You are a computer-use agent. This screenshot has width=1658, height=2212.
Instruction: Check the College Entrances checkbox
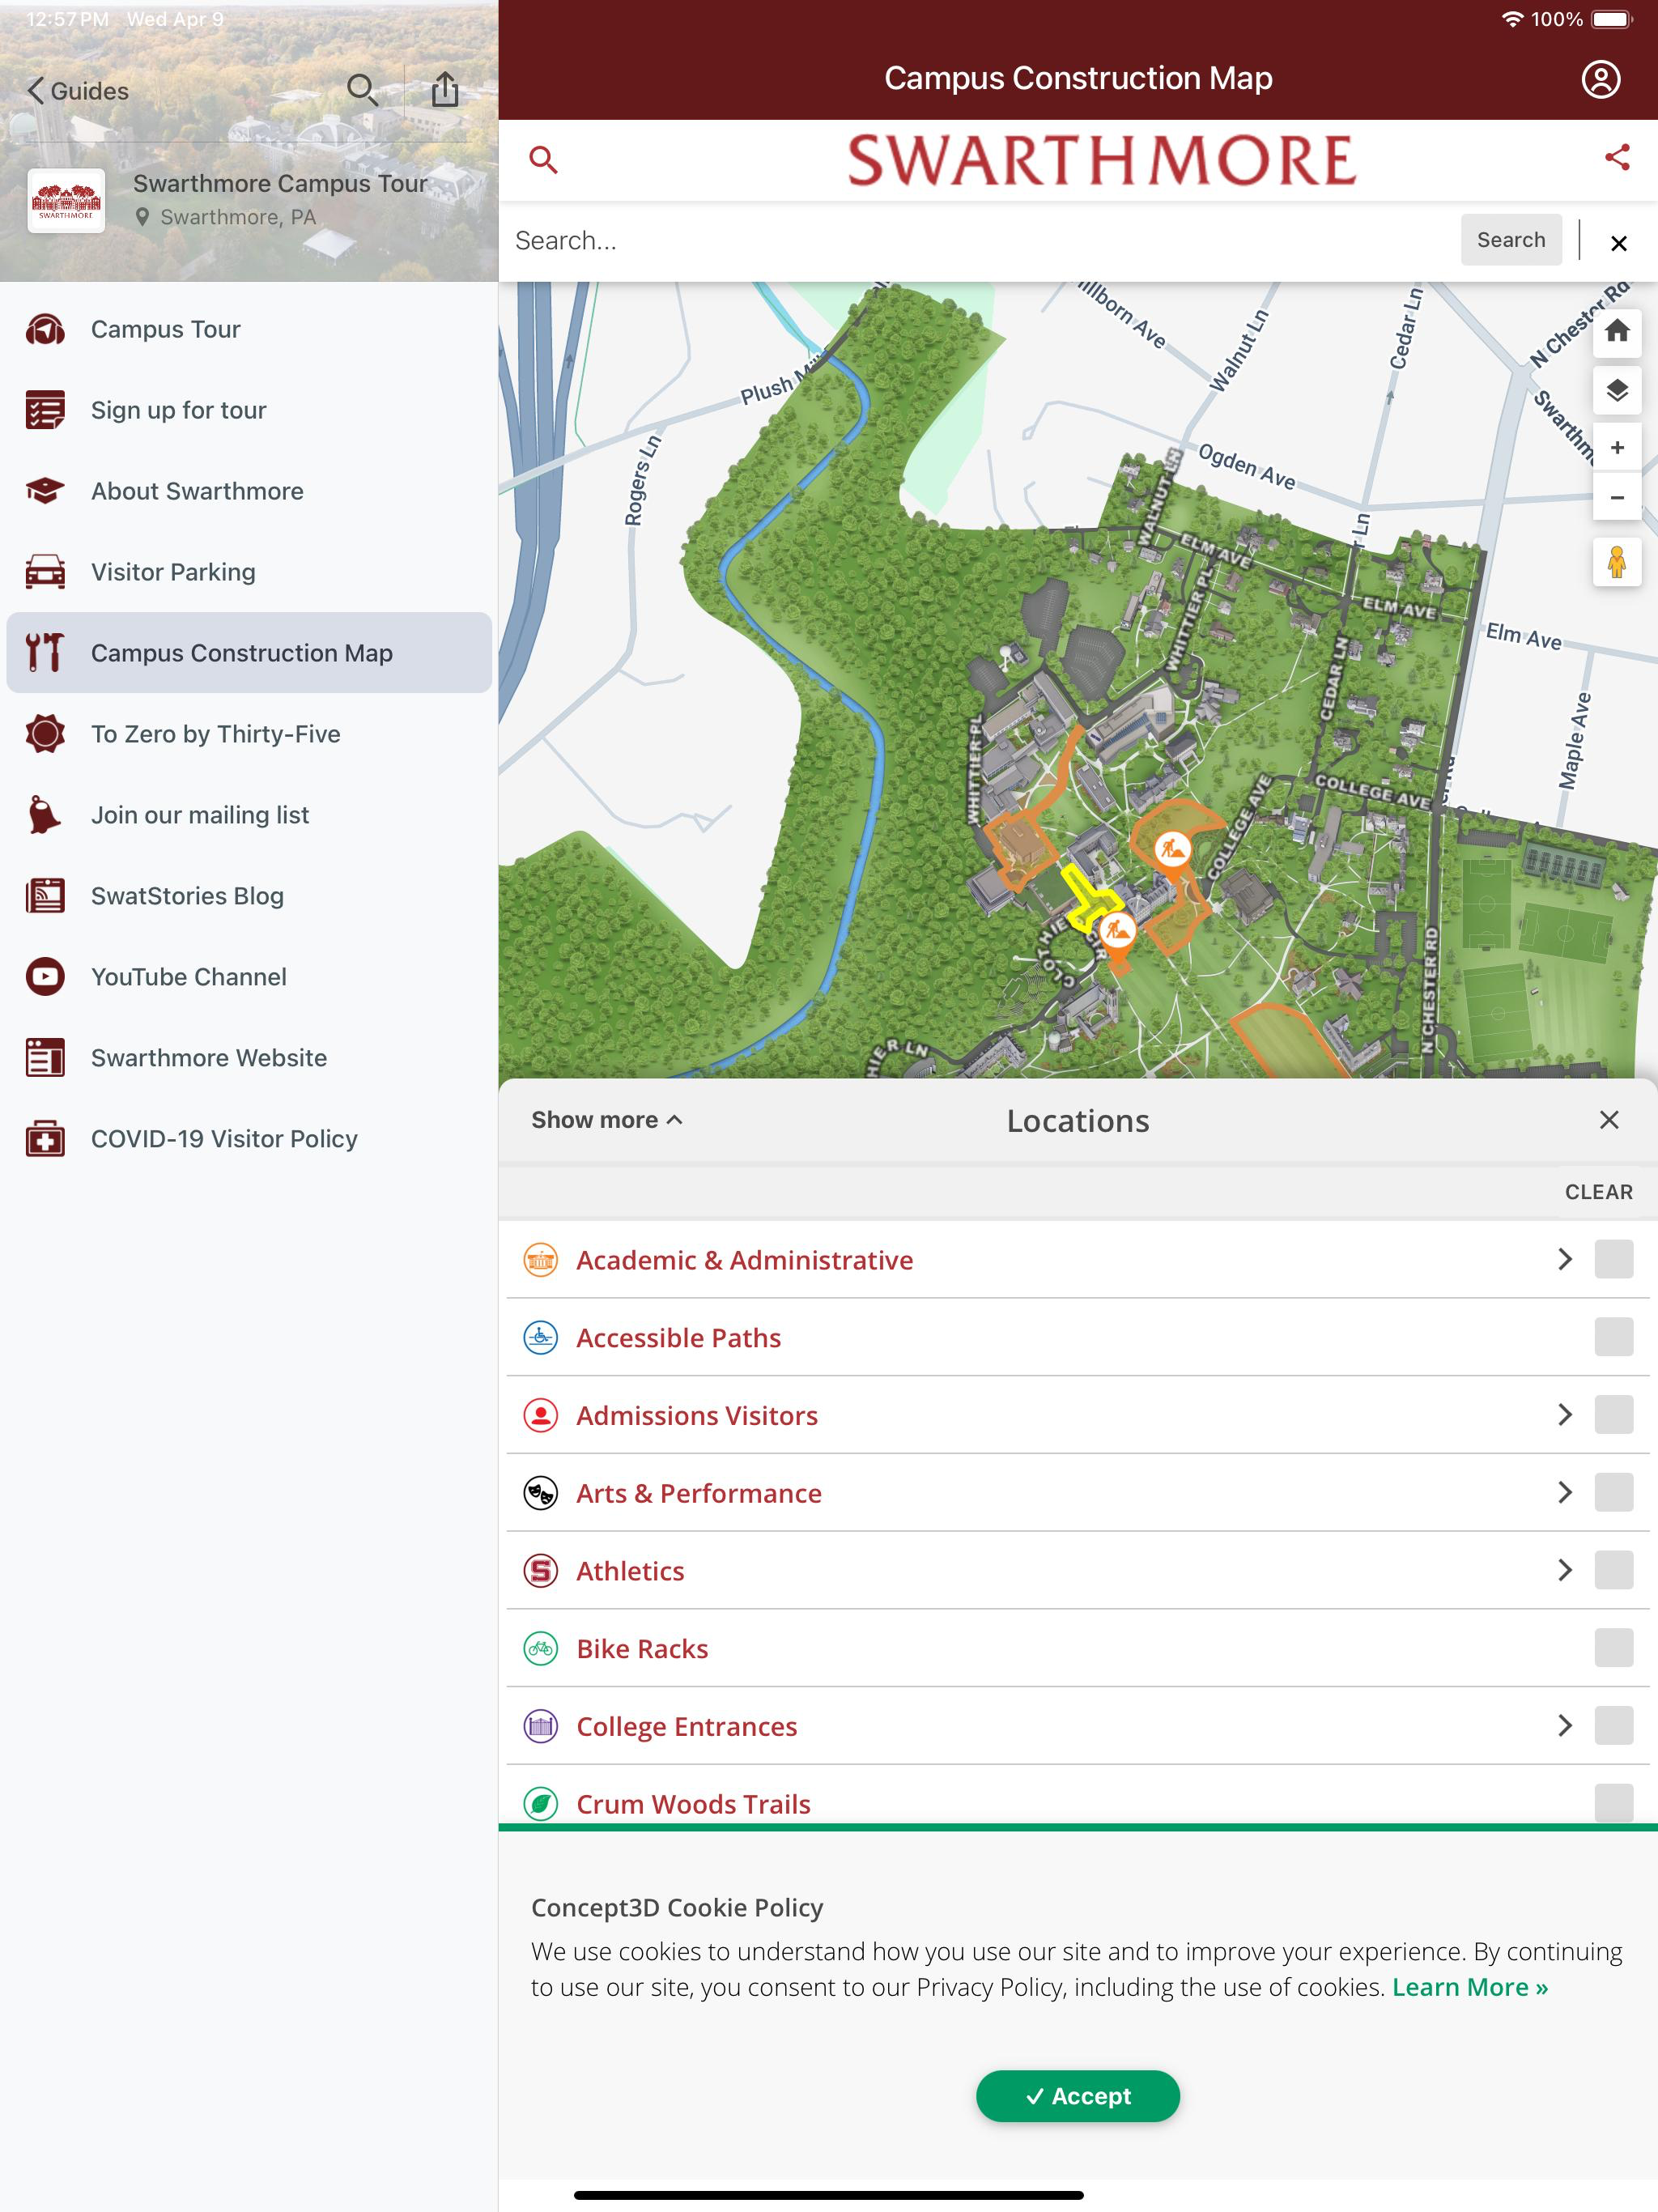pyautogui.click(x=1613, y=1726)
